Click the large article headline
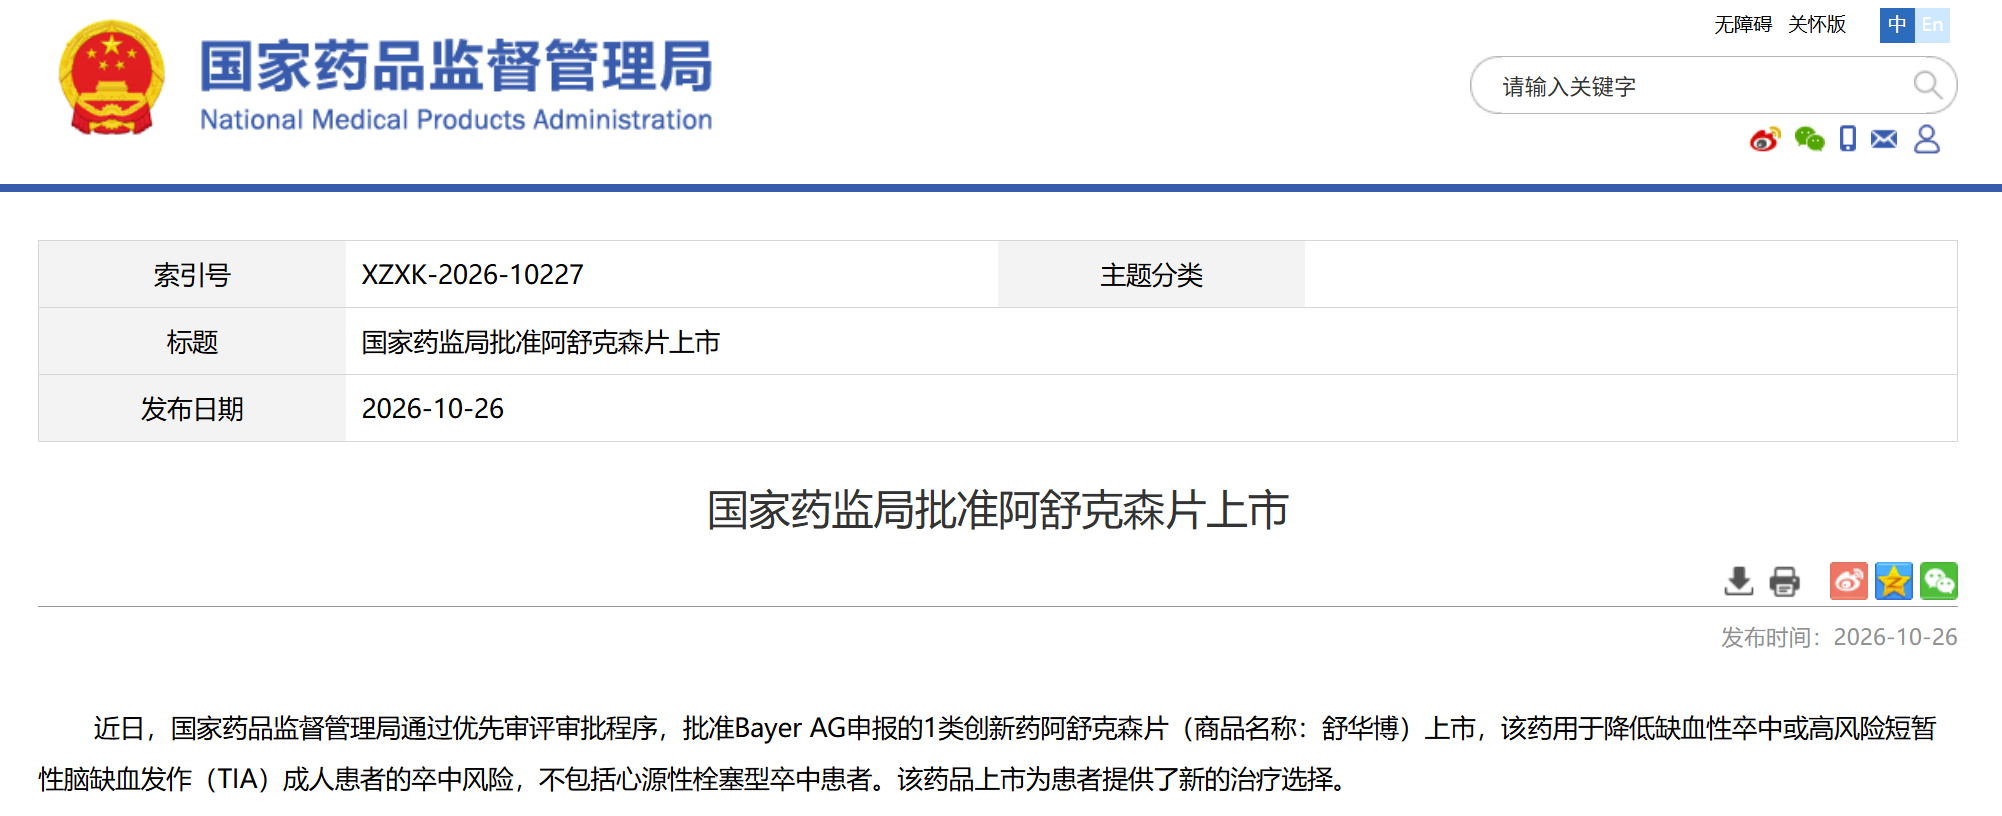The width and height of the screenshot is (2002, 816). 998,510
